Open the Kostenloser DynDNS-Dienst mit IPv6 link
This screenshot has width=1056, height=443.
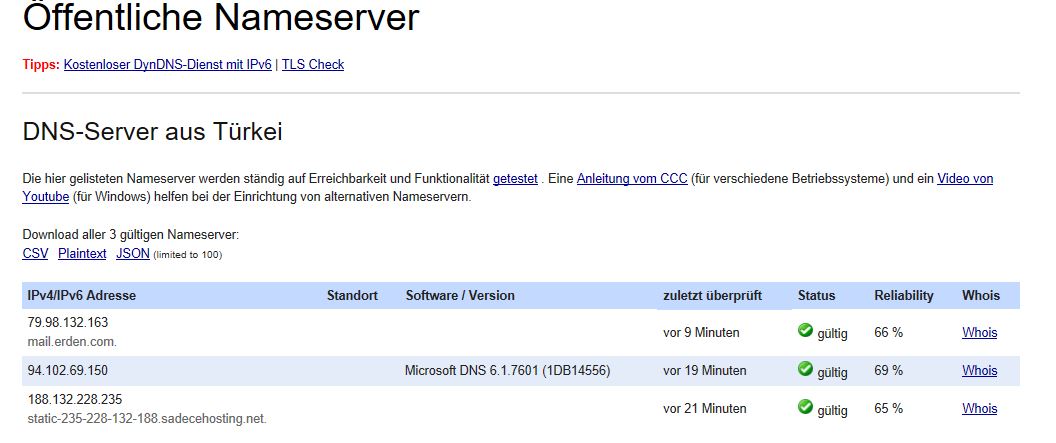168,65
